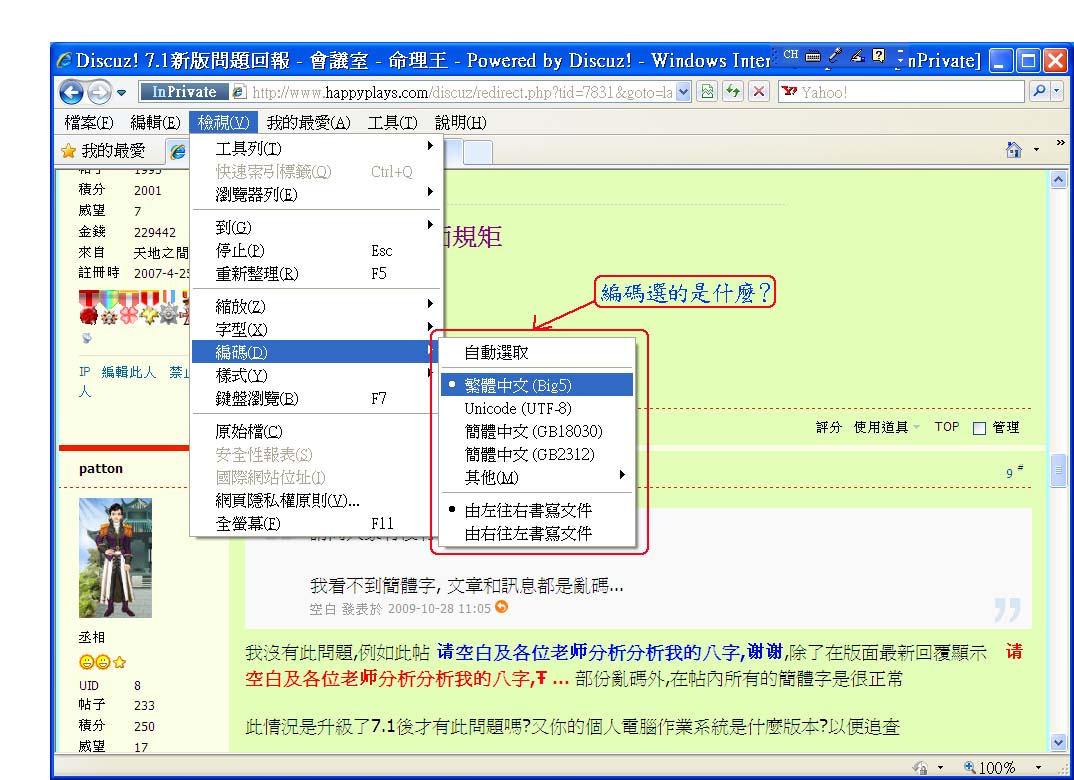
Task: Click the Favorites star icon
Action: click(x=68, y=151)
